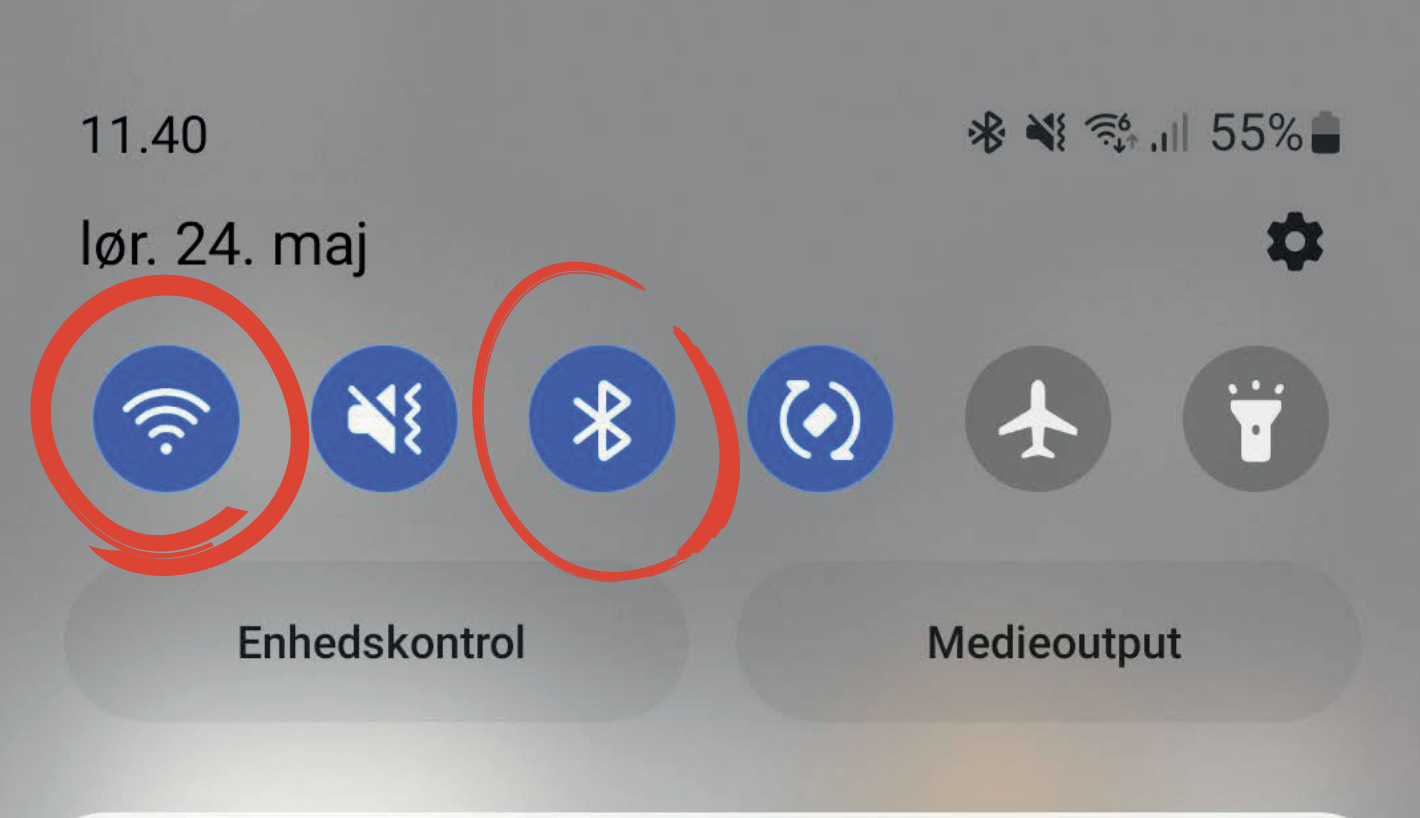Turn on the flashlight tile

(x=1256, y=418)
